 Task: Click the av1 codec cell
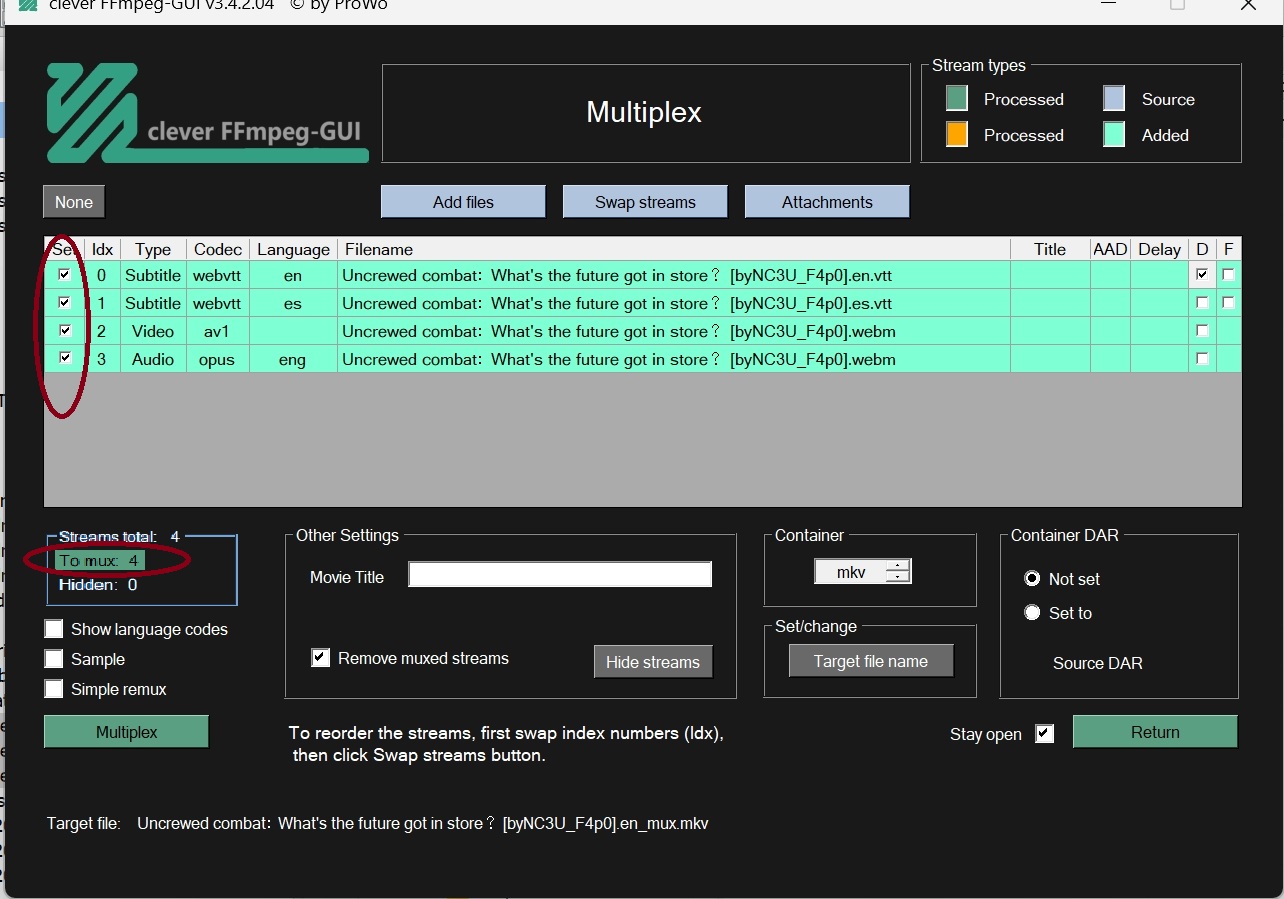pyautogui.click(x=218, y=331)
